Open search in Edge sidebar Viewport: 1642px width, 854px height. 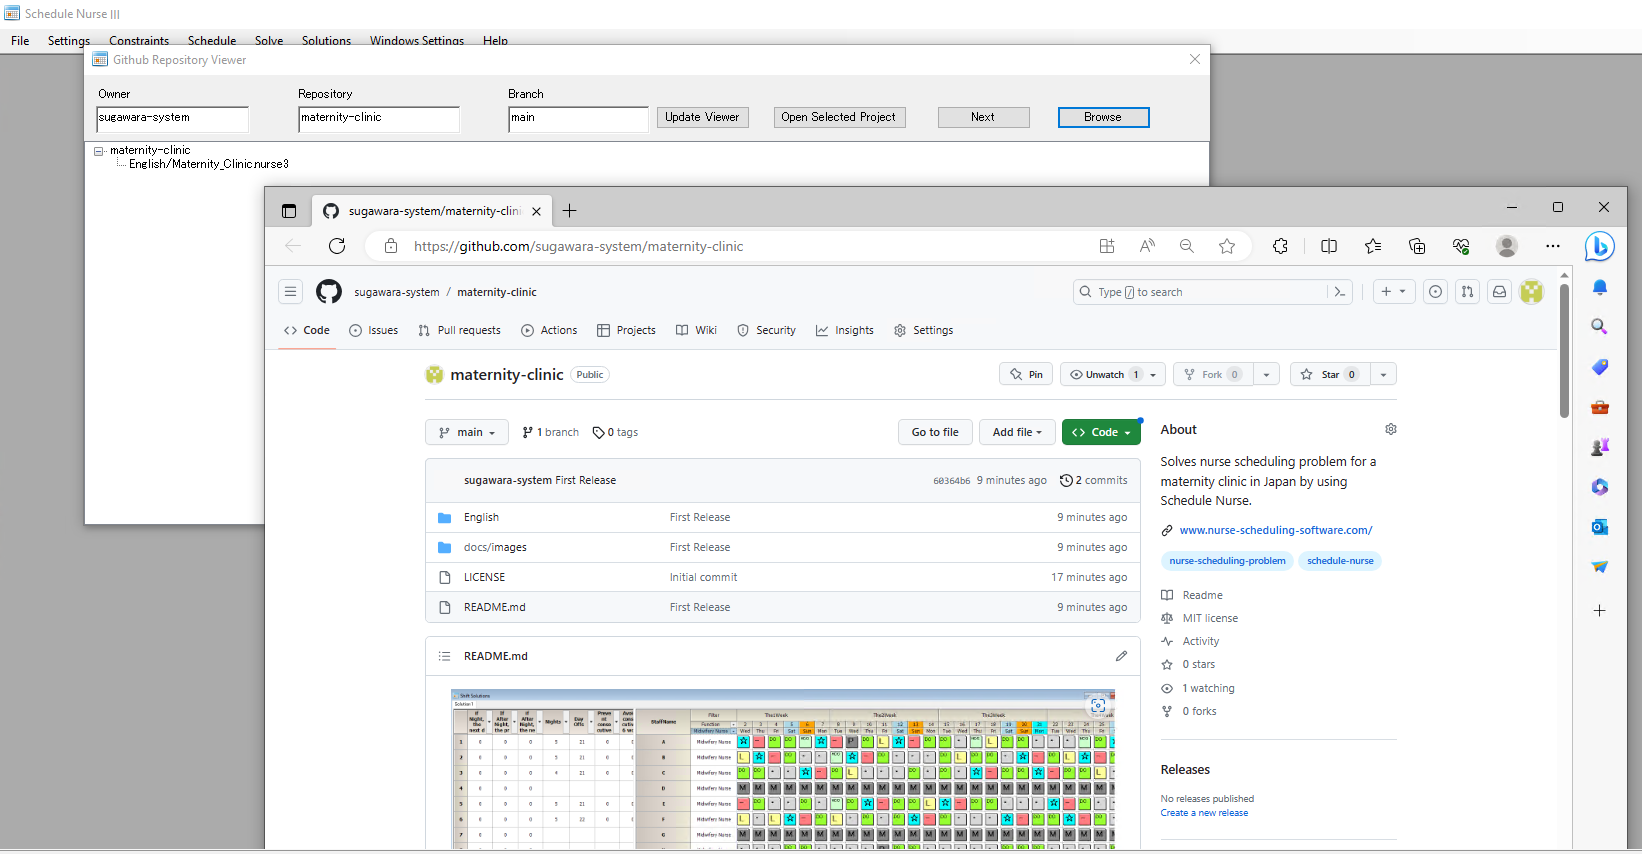[1600, 327]
